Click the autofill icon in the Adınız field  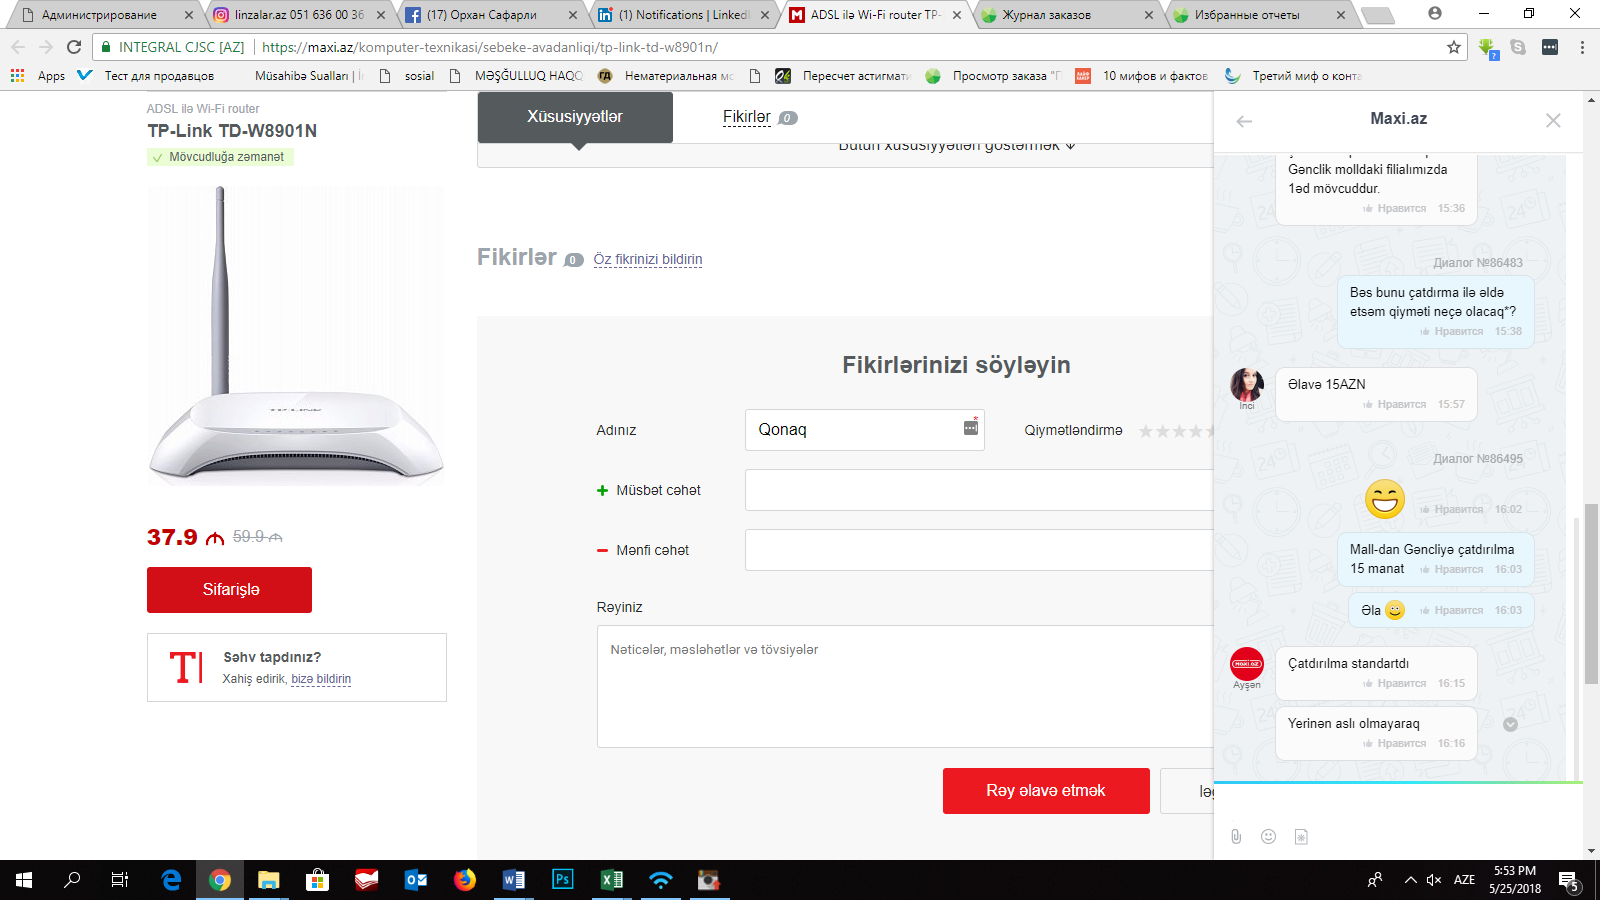coord(970,427)
